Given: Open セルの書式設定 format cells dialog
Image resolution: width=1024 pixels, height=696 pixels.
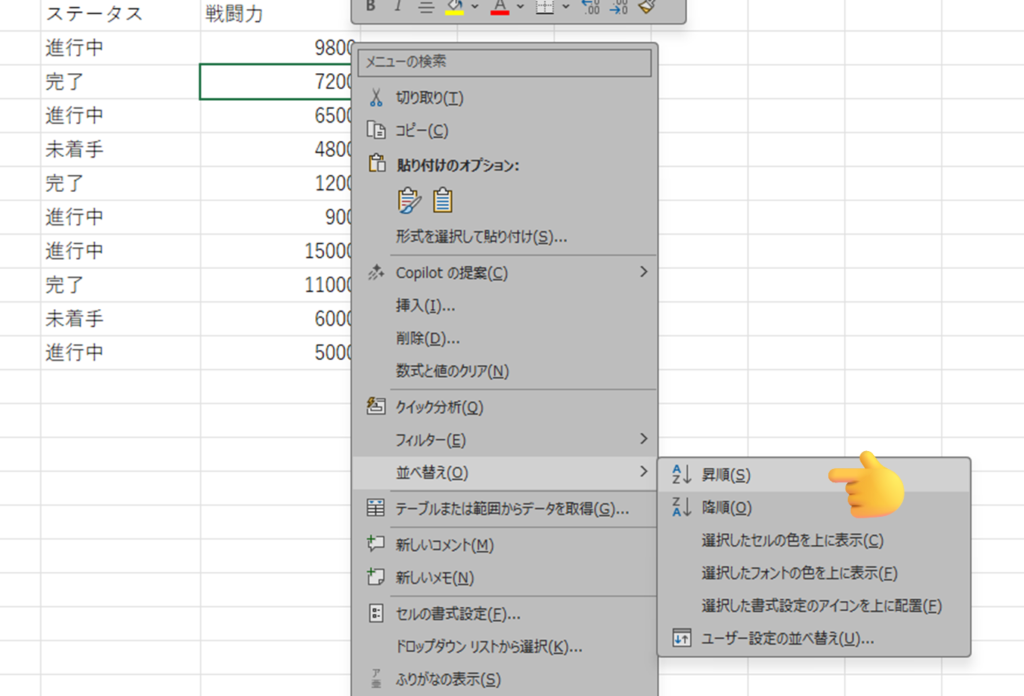Looking at the screenshot, I should [x=457, y=613].
